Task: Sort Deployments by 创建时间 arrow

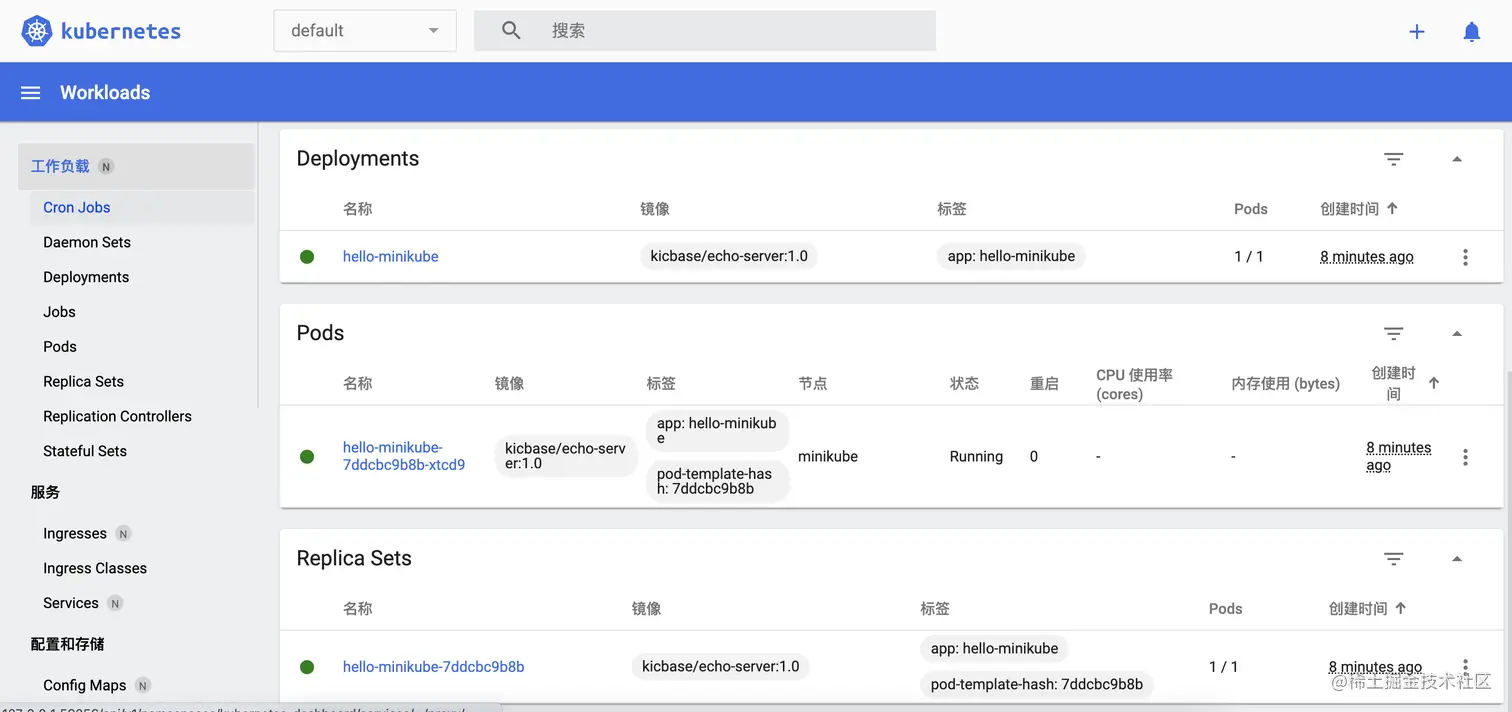Action: point(1392,208)
